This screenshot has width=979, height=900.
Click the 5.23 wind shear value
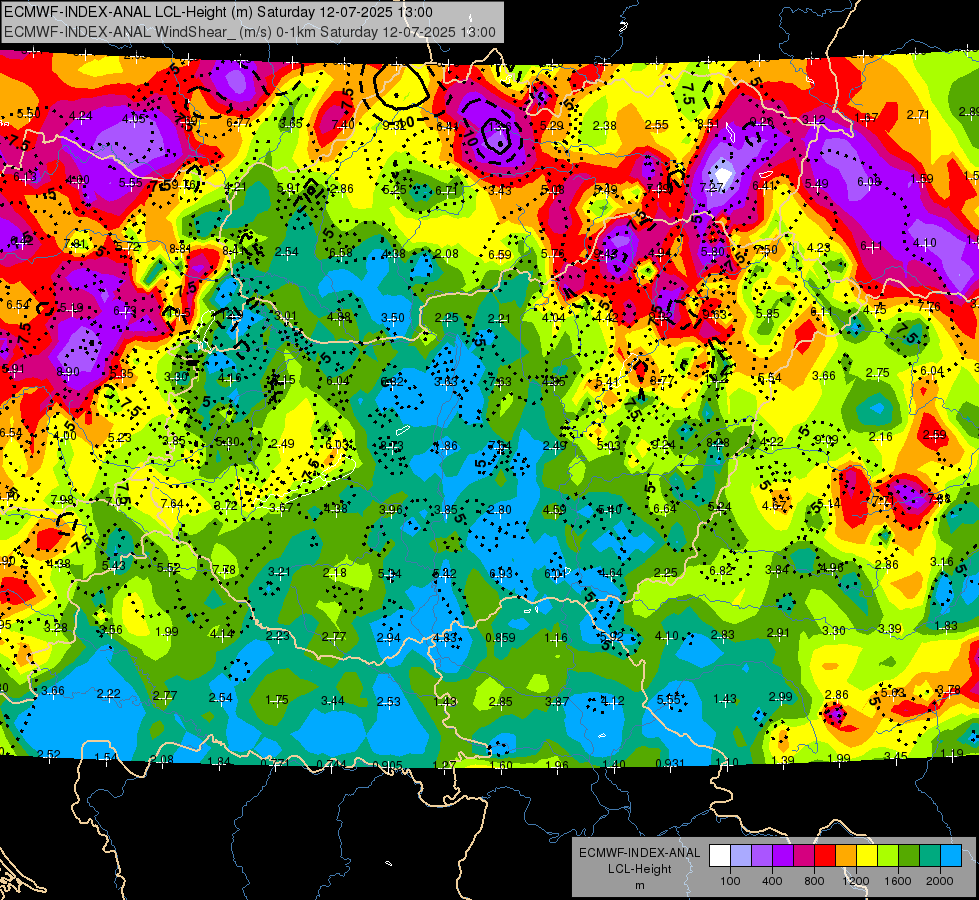click(x=119, y=438)
